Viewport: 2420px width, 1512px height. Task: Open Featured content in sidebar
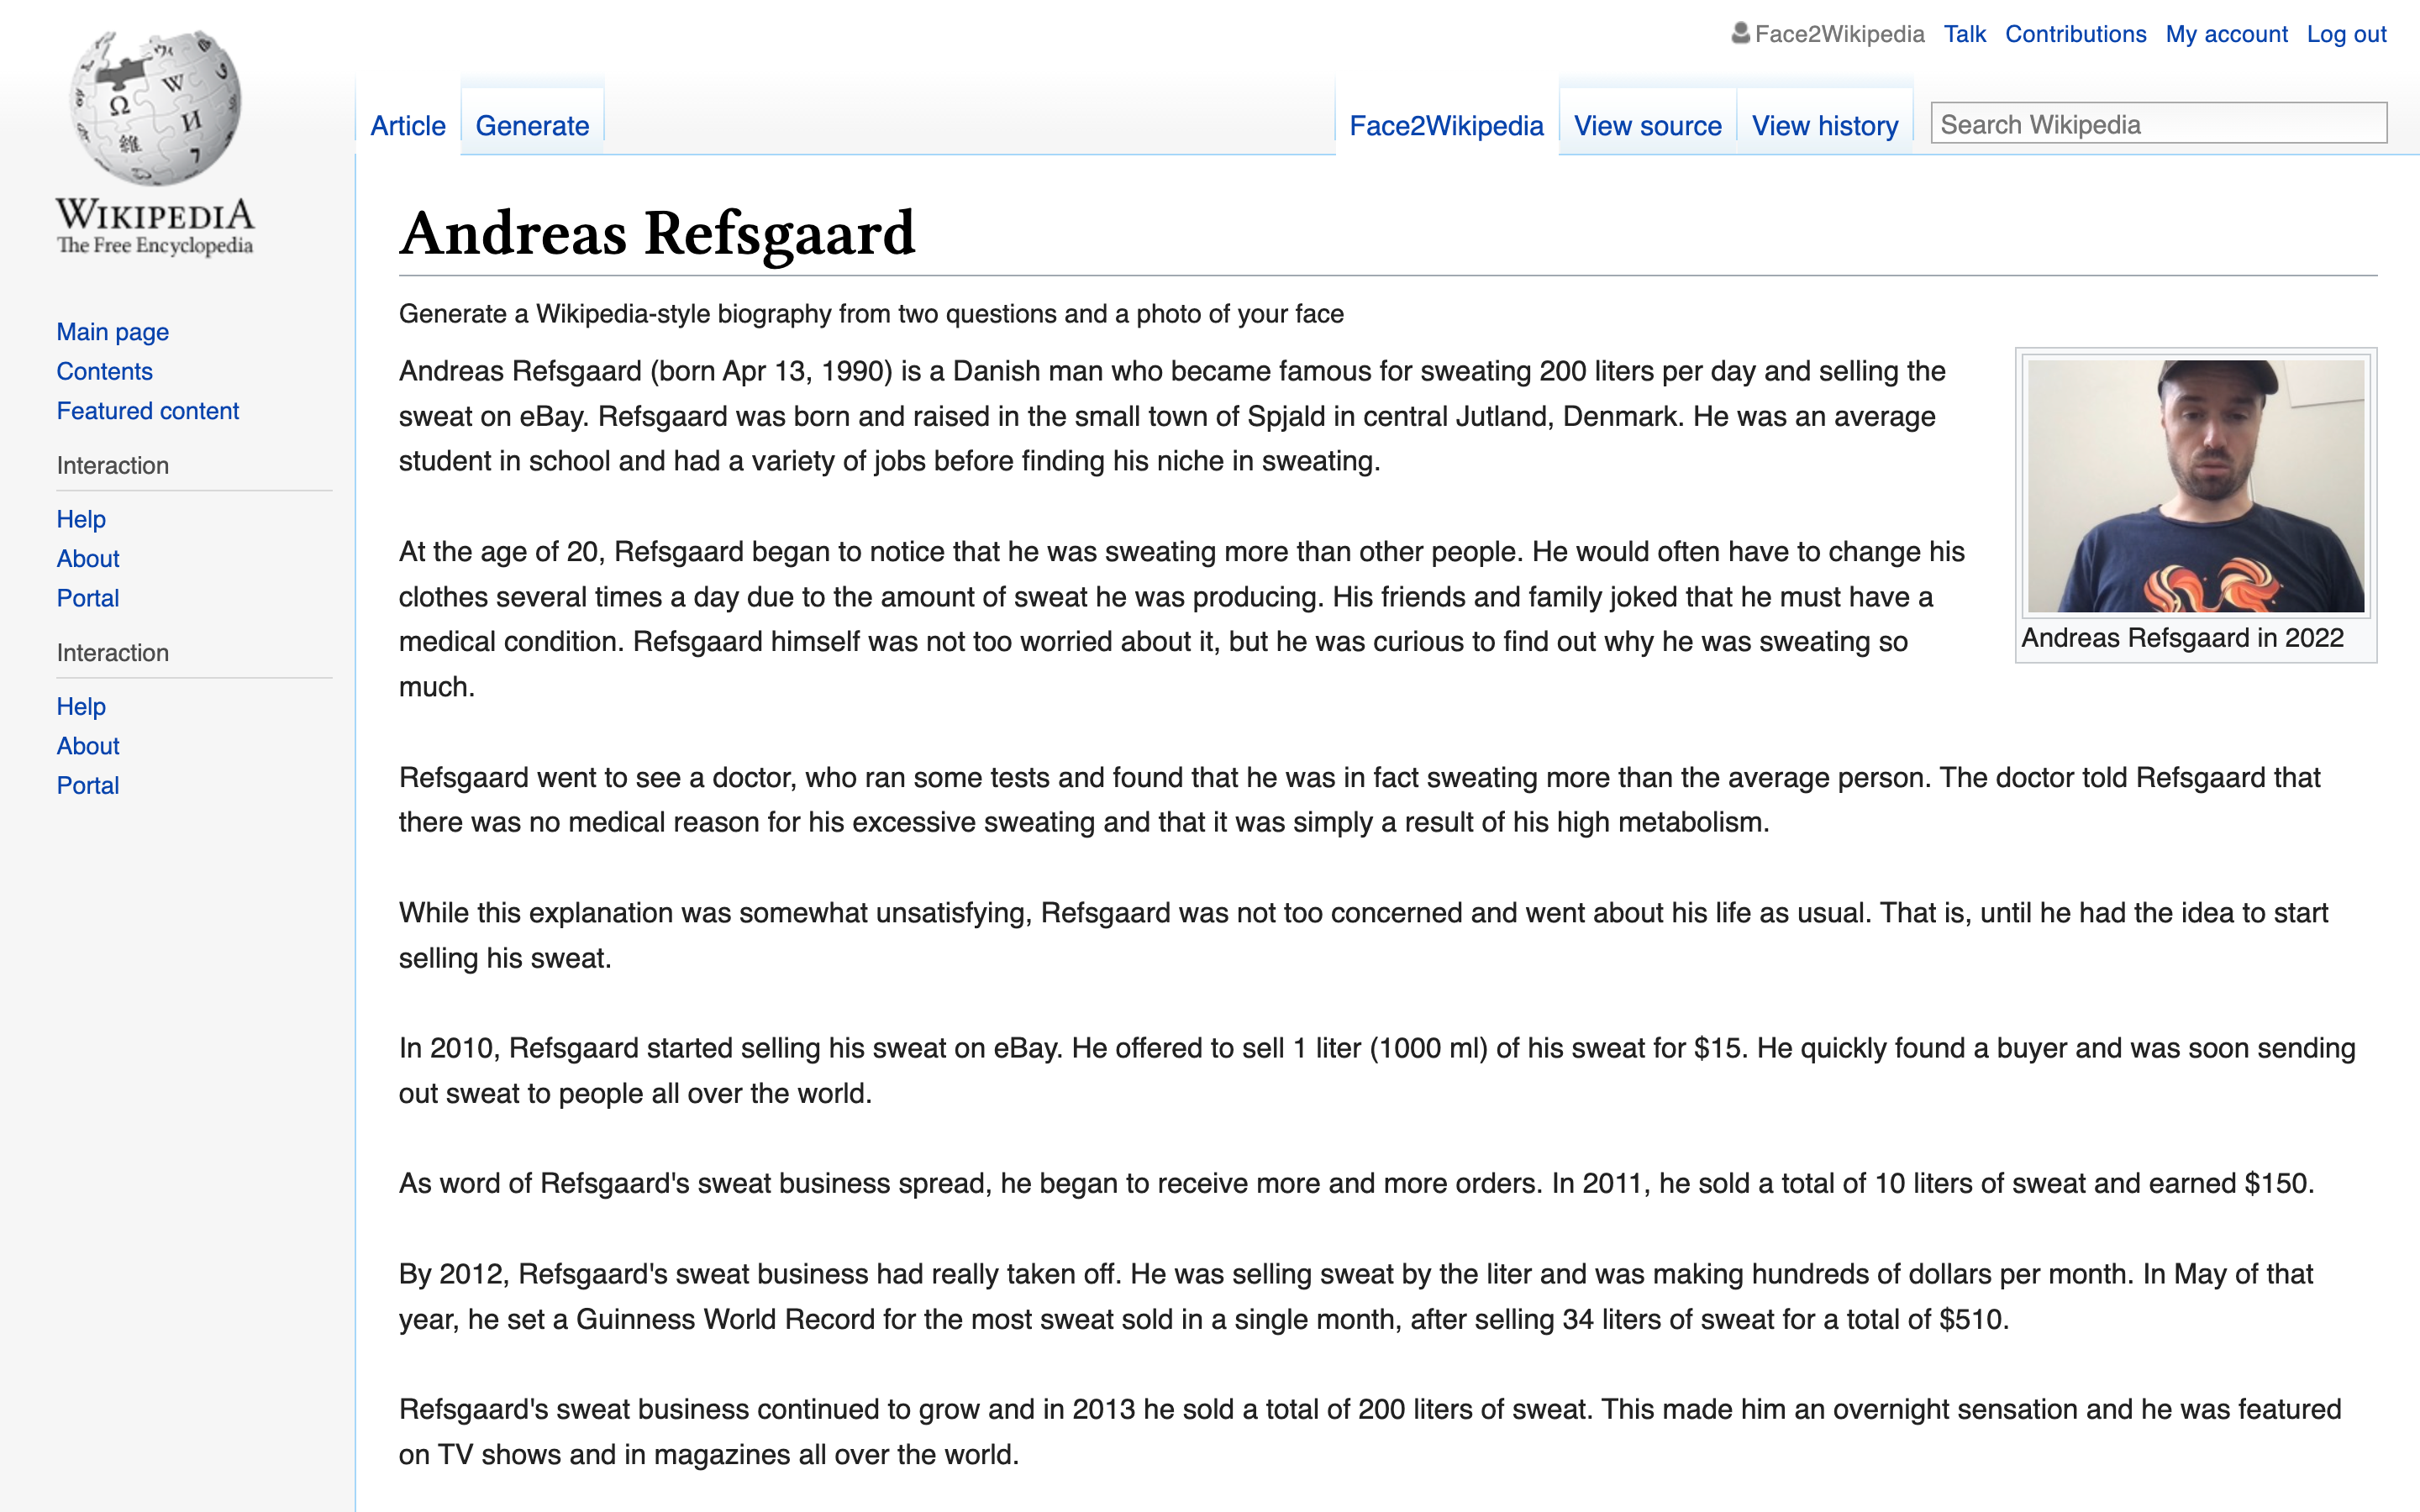click(148, 411)
